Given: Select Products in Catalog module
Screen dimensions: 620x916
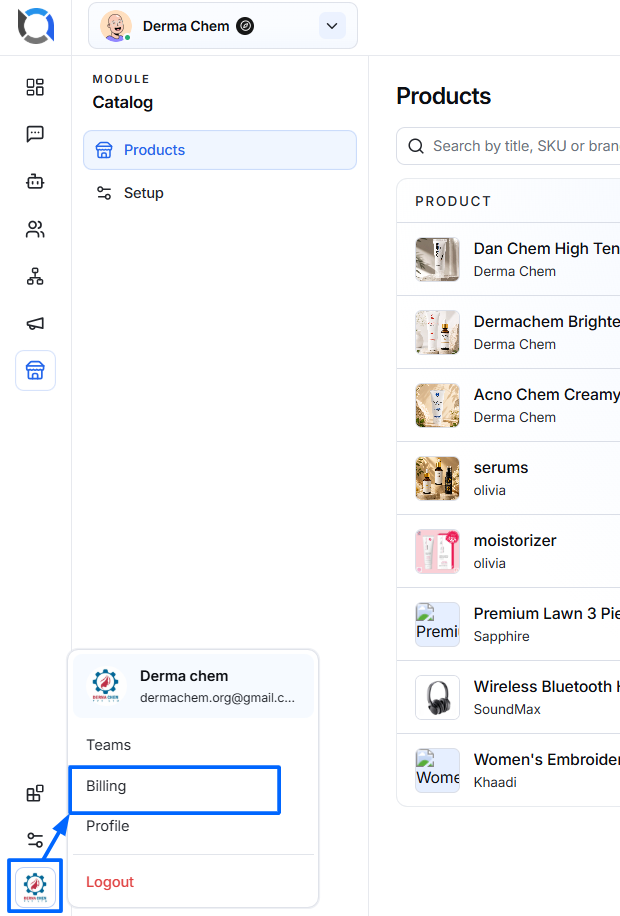Looking at the screenshot, I should coord(220,150).
